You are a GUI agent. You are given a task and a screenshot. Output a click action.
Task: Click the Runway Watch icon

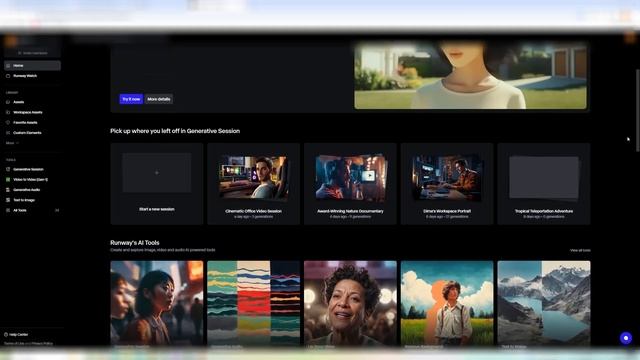tap(8, 76)
